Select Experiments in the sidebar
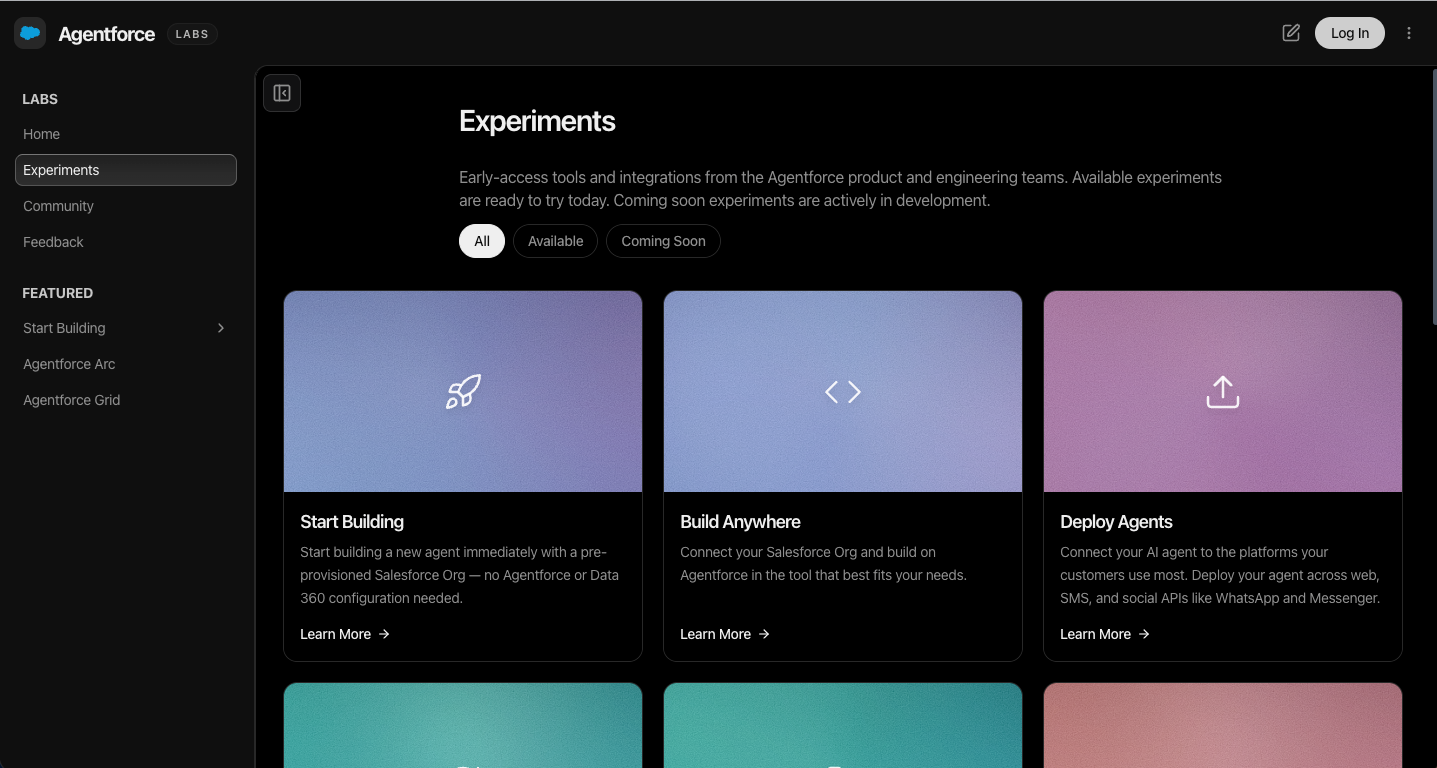Image resolution: width=1437 pixels, height=768 pixels. pos(126,170)
